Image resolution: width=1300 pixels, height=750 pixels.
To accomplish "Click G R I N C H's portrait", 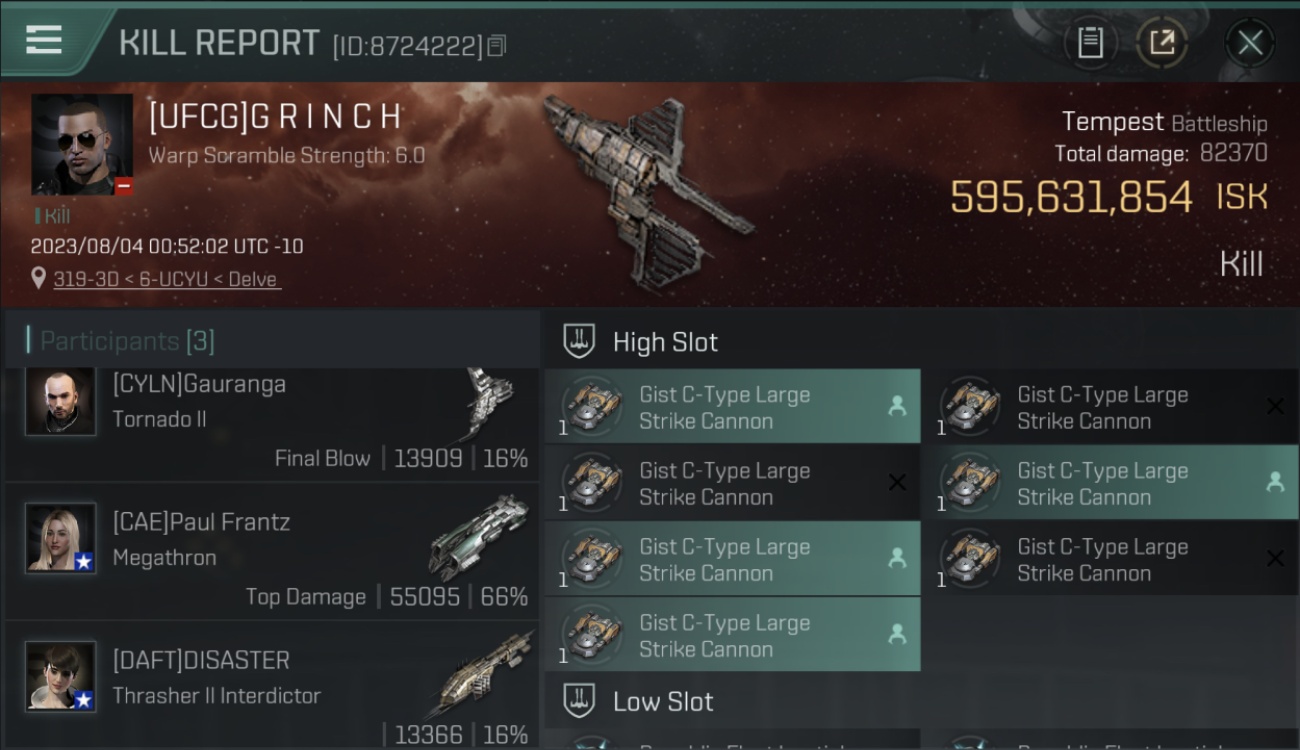I will pyautogui.click(x=82, y=144).
